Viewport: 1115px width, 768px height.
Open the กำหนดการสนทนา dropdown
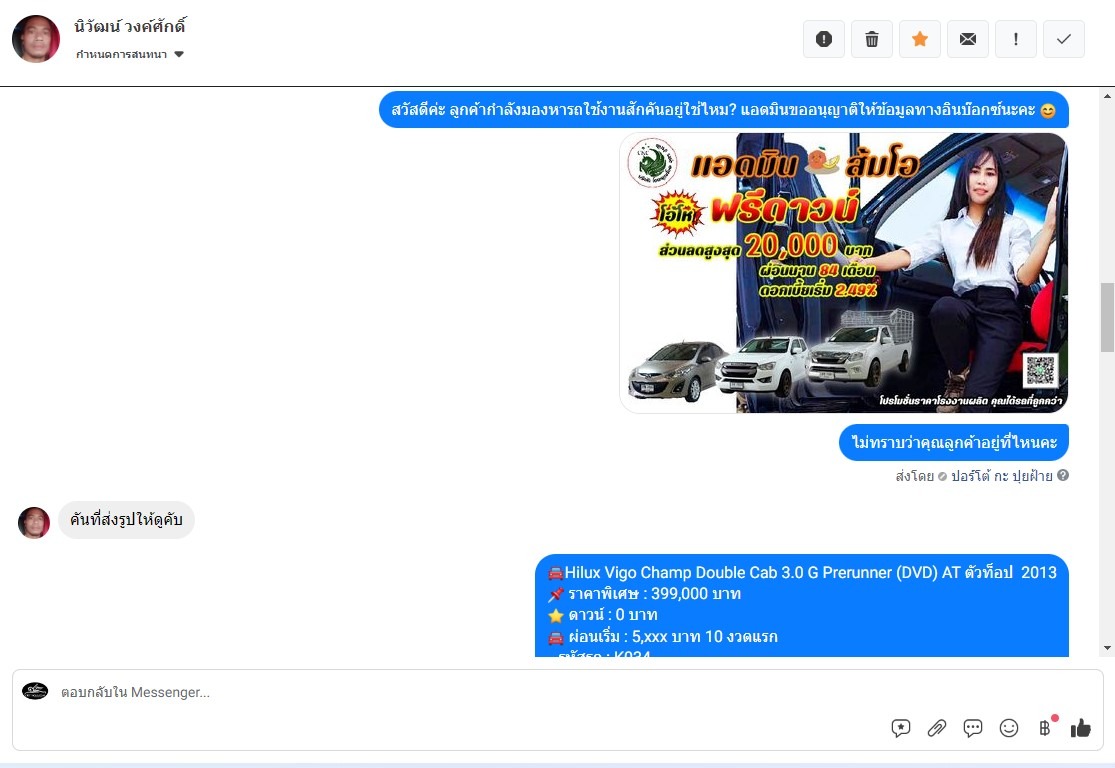(x=130, y=55)
